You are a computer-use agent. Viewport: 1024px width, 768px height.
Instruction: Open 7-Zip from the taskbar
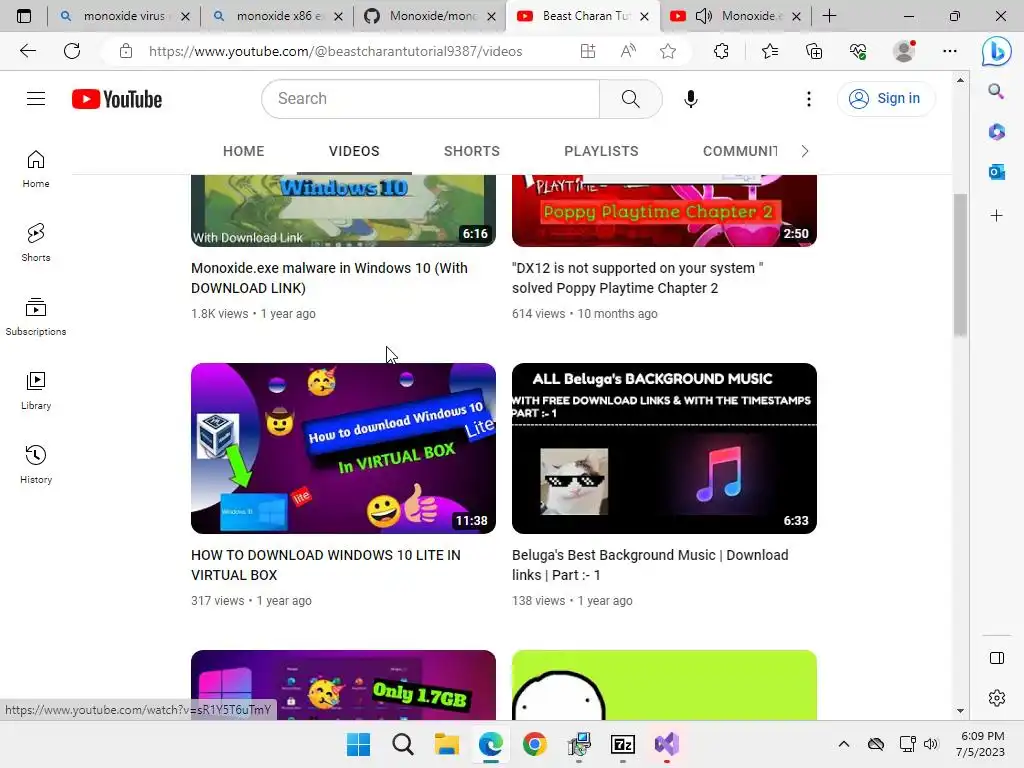coord(622,744)
